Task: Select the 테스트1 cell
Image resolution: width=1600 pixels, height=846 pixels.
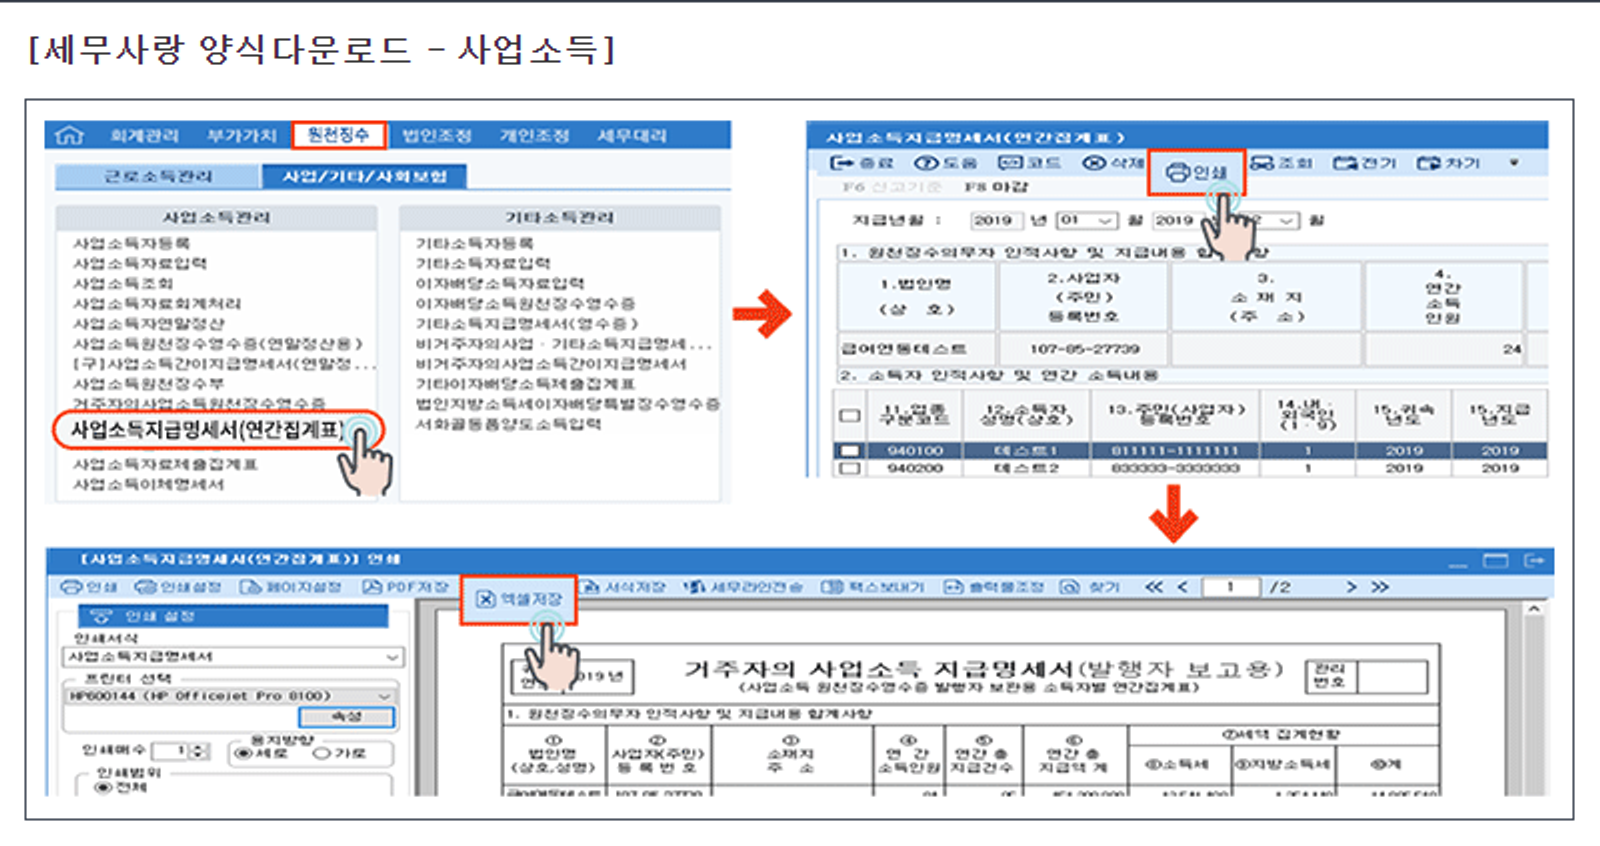Action: [1026, 451]
